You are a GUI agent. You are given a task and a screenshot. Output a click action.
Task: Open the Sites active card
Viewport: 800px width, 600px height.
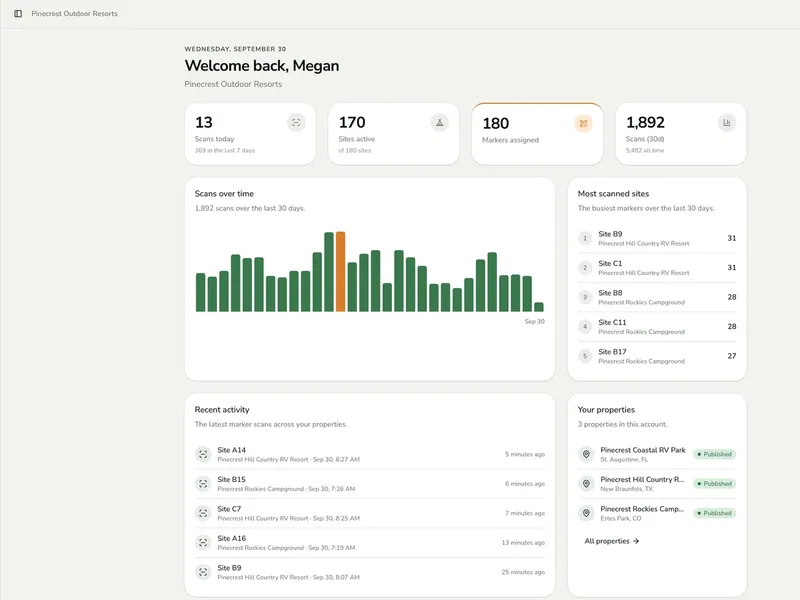(393, 134)
